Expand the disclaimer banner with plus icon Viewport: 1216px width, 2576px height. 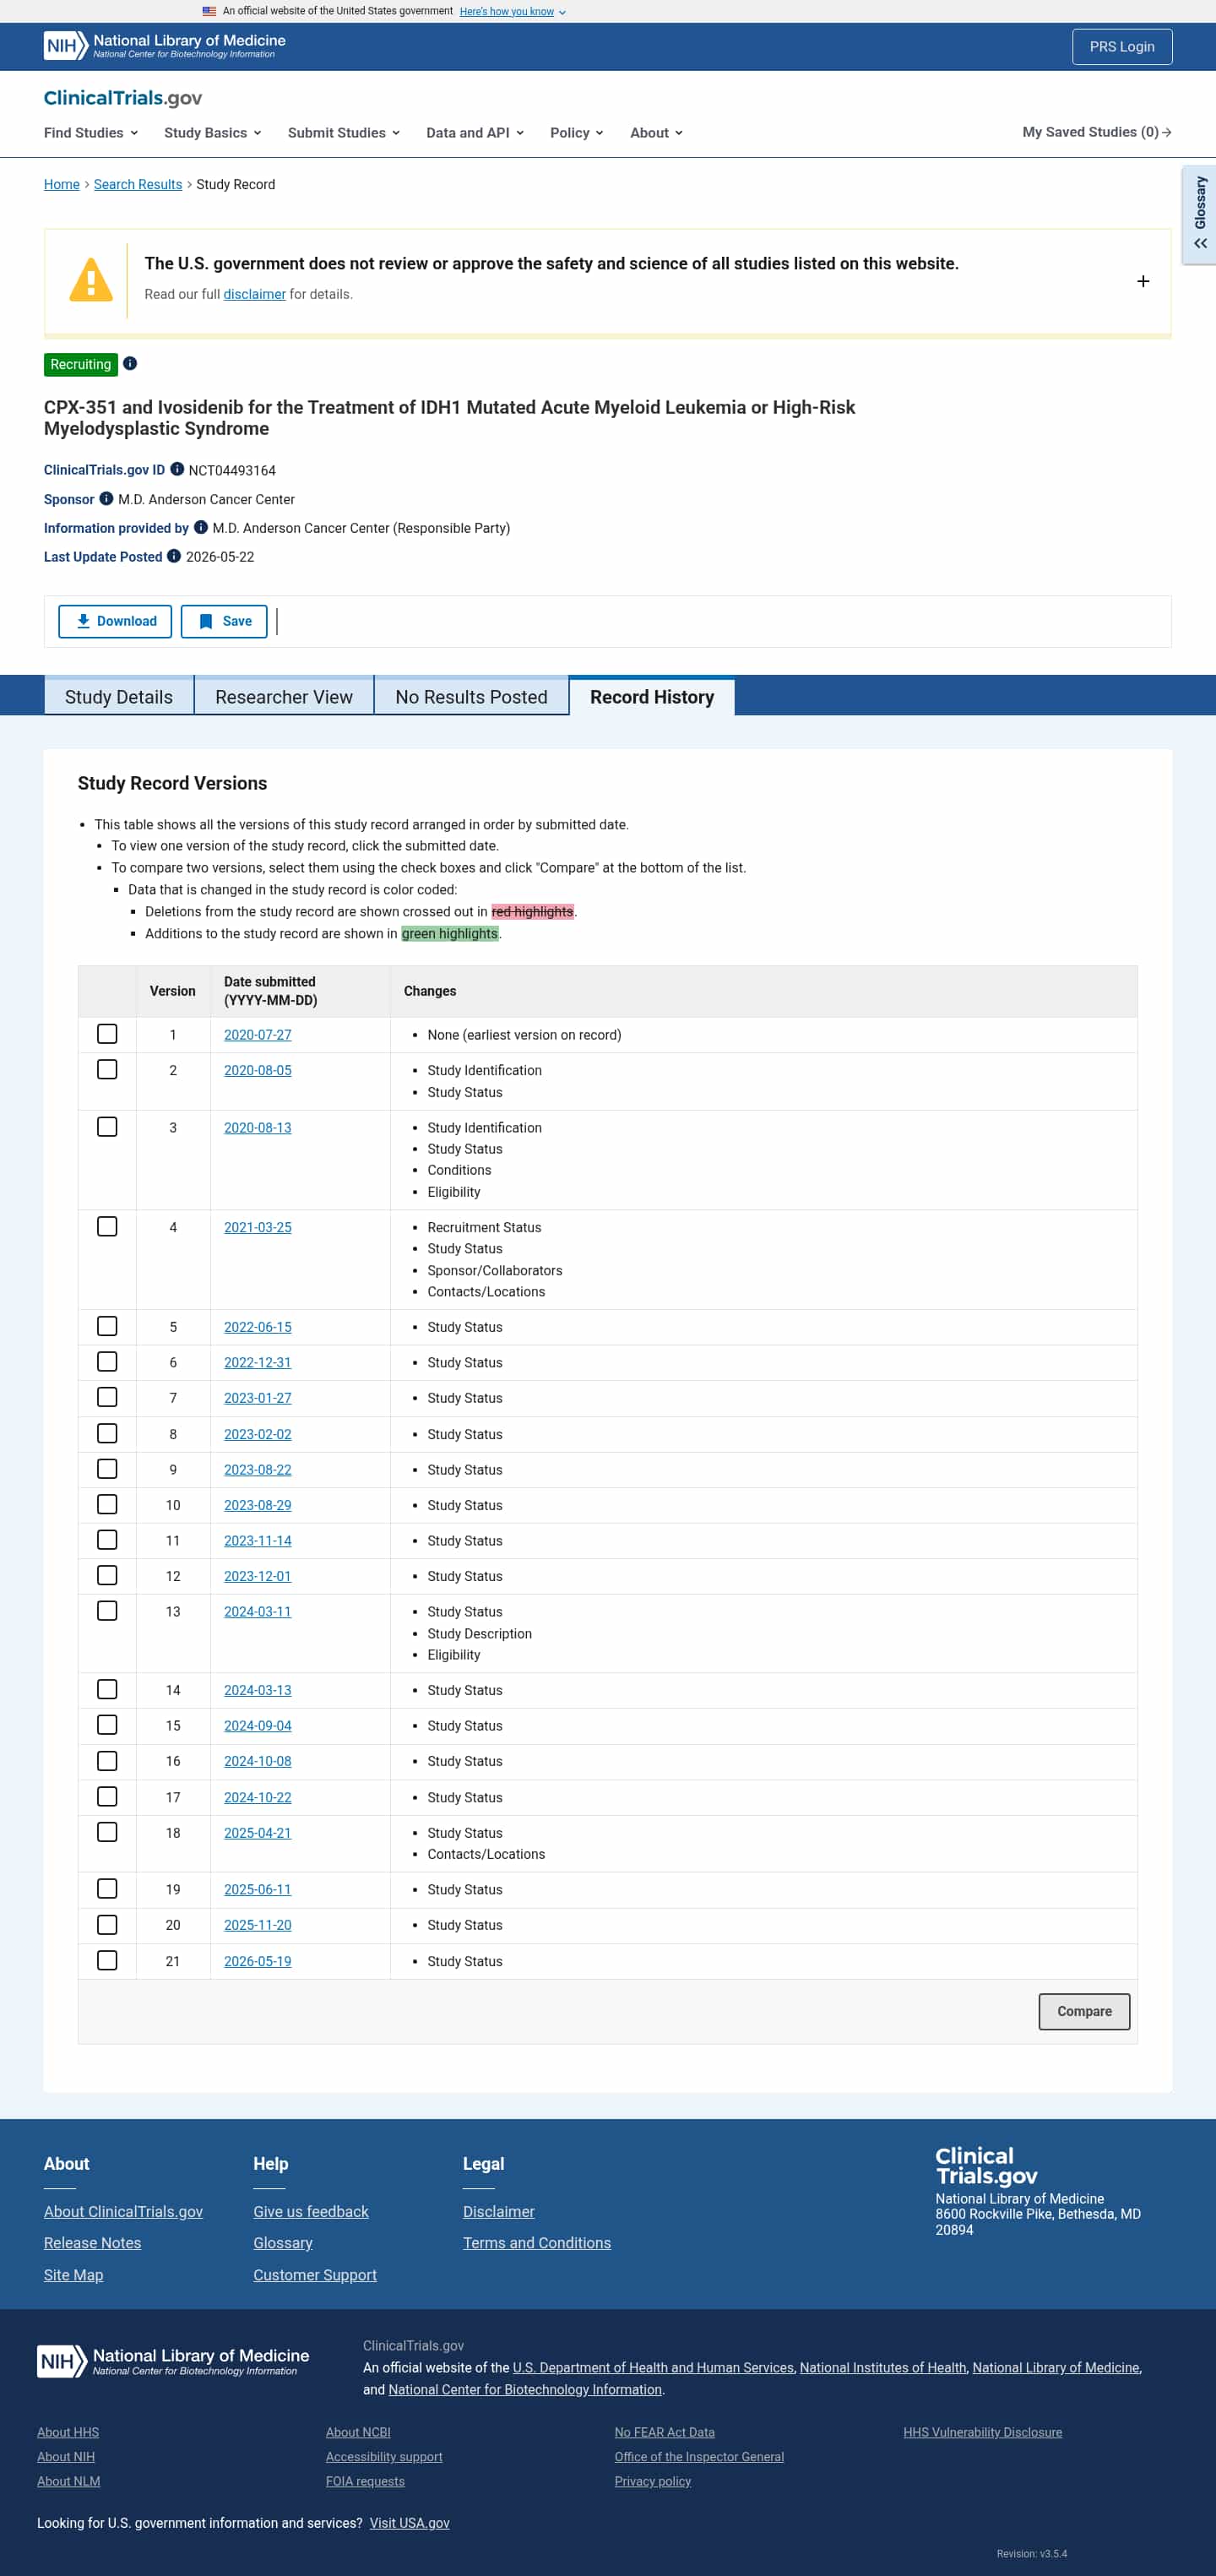pos(1143,282)
